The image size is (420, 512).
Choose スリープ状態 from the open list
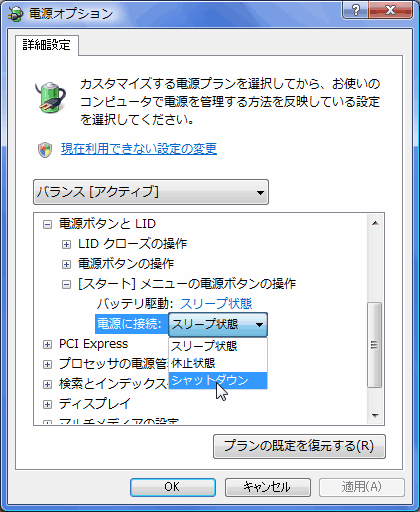point(218,346)
